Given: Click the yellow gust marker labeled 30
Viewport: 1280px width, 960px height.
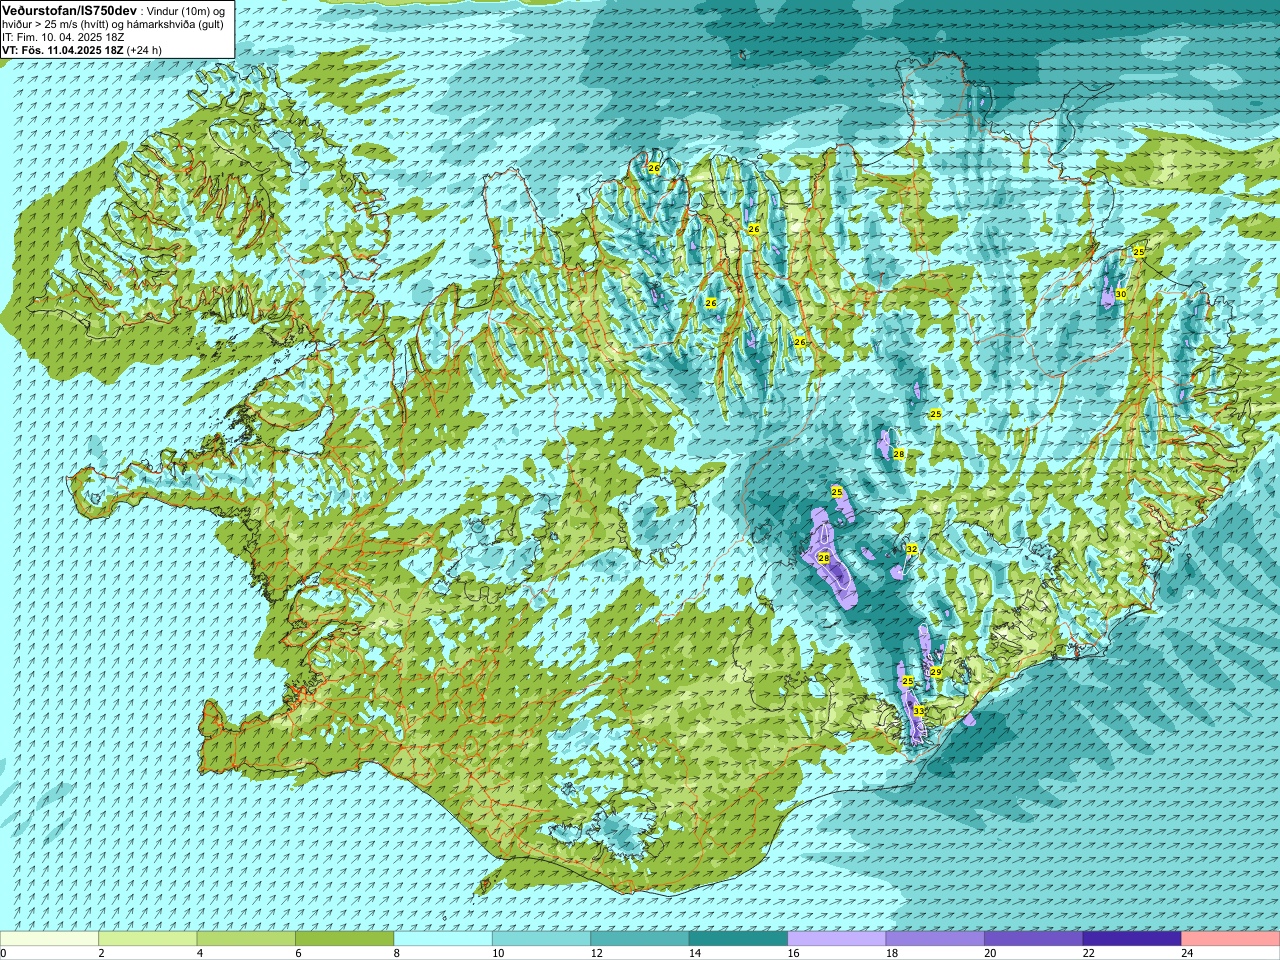Looking at the screenshot, I should (1121, 294).
